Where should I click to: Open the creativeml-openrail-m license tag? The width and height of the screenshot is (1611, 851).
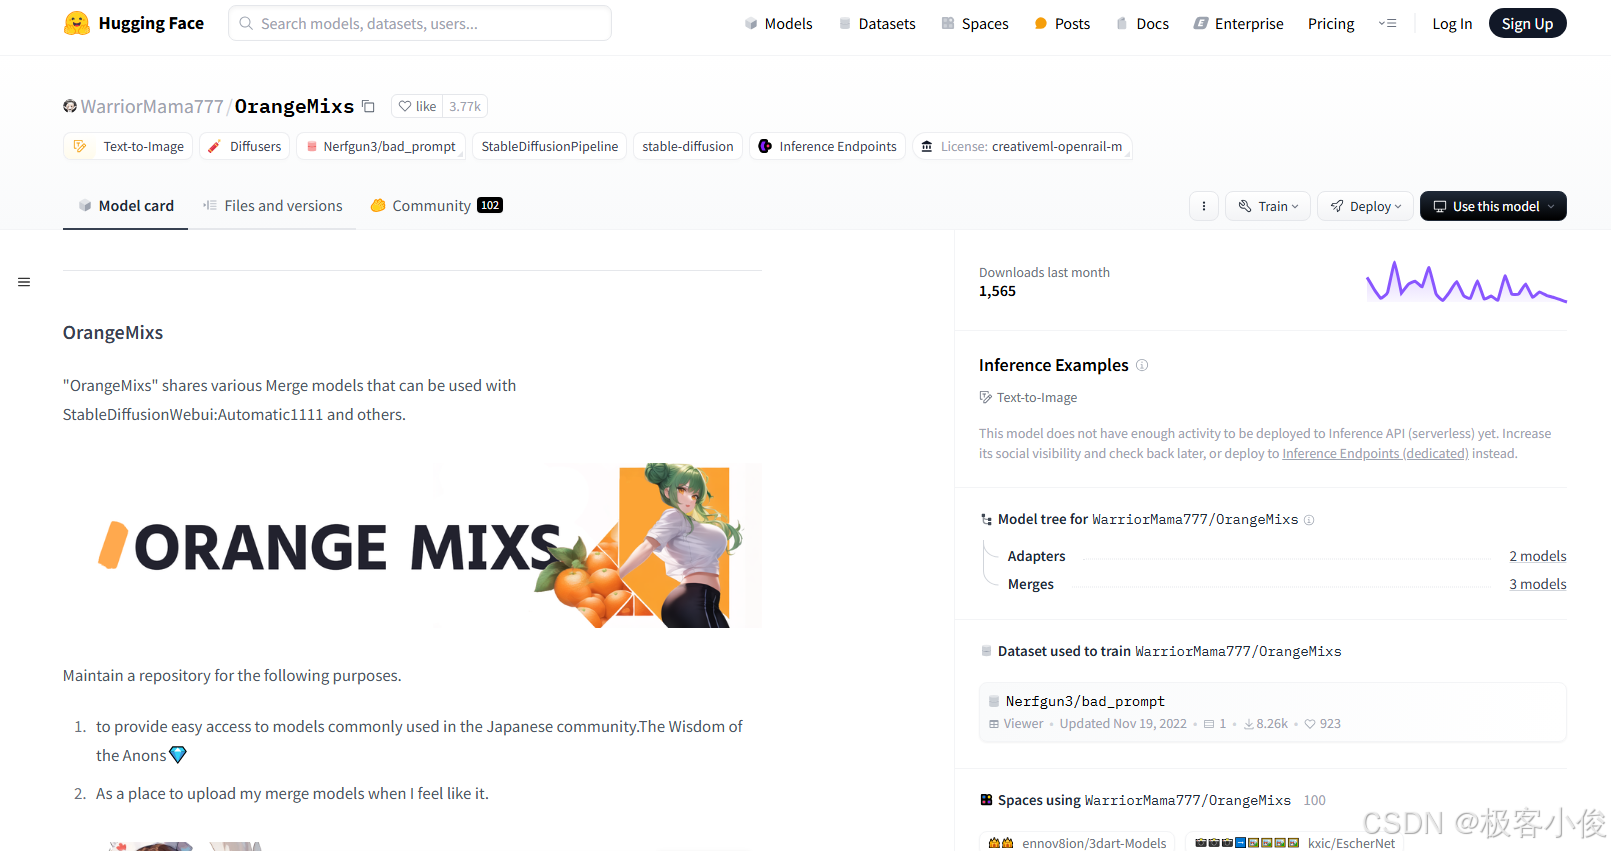click(1022, 146)
